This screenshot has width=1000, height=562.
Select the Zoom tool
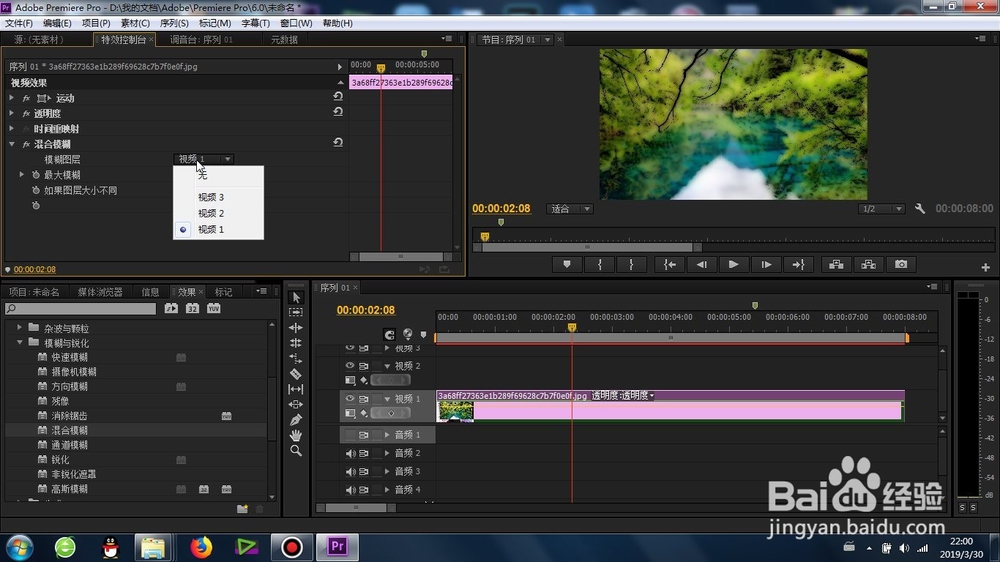click(296, 450)
